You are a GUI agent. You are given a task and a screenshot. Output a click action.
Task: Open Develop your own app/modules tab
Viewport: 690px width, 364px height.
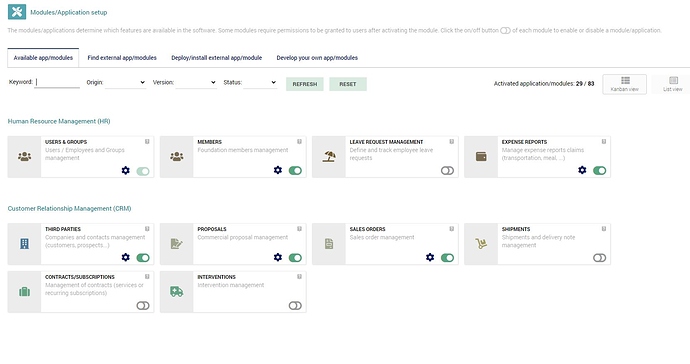(x=317, y=58)
